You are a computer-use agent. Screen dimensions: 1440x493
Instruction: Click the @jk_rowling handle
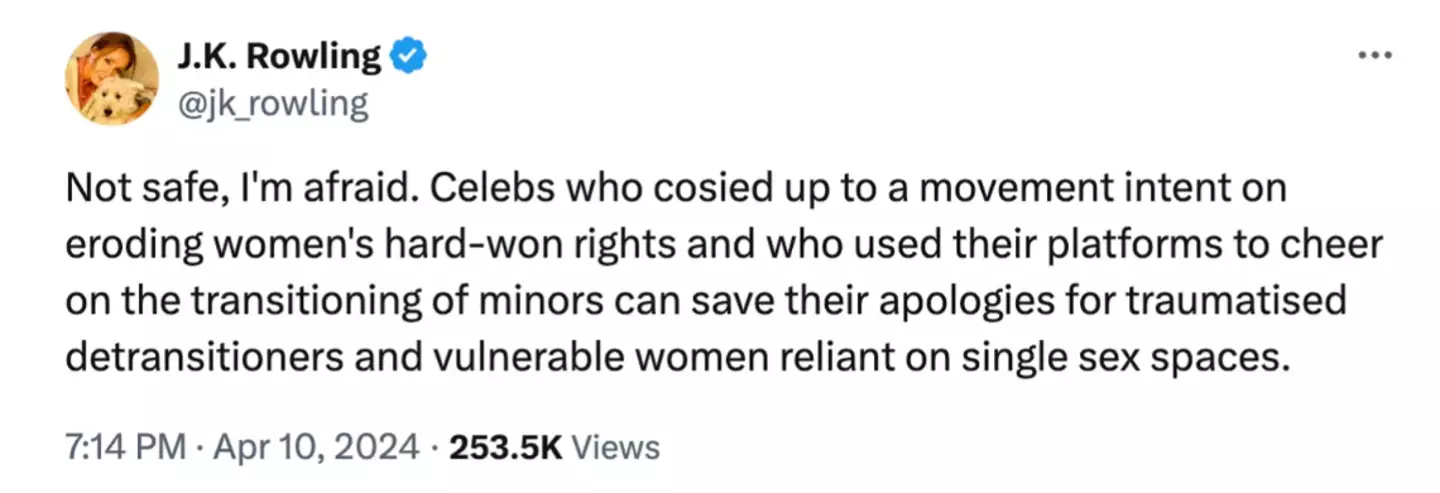pyautogui.click(x=273, y=103)
